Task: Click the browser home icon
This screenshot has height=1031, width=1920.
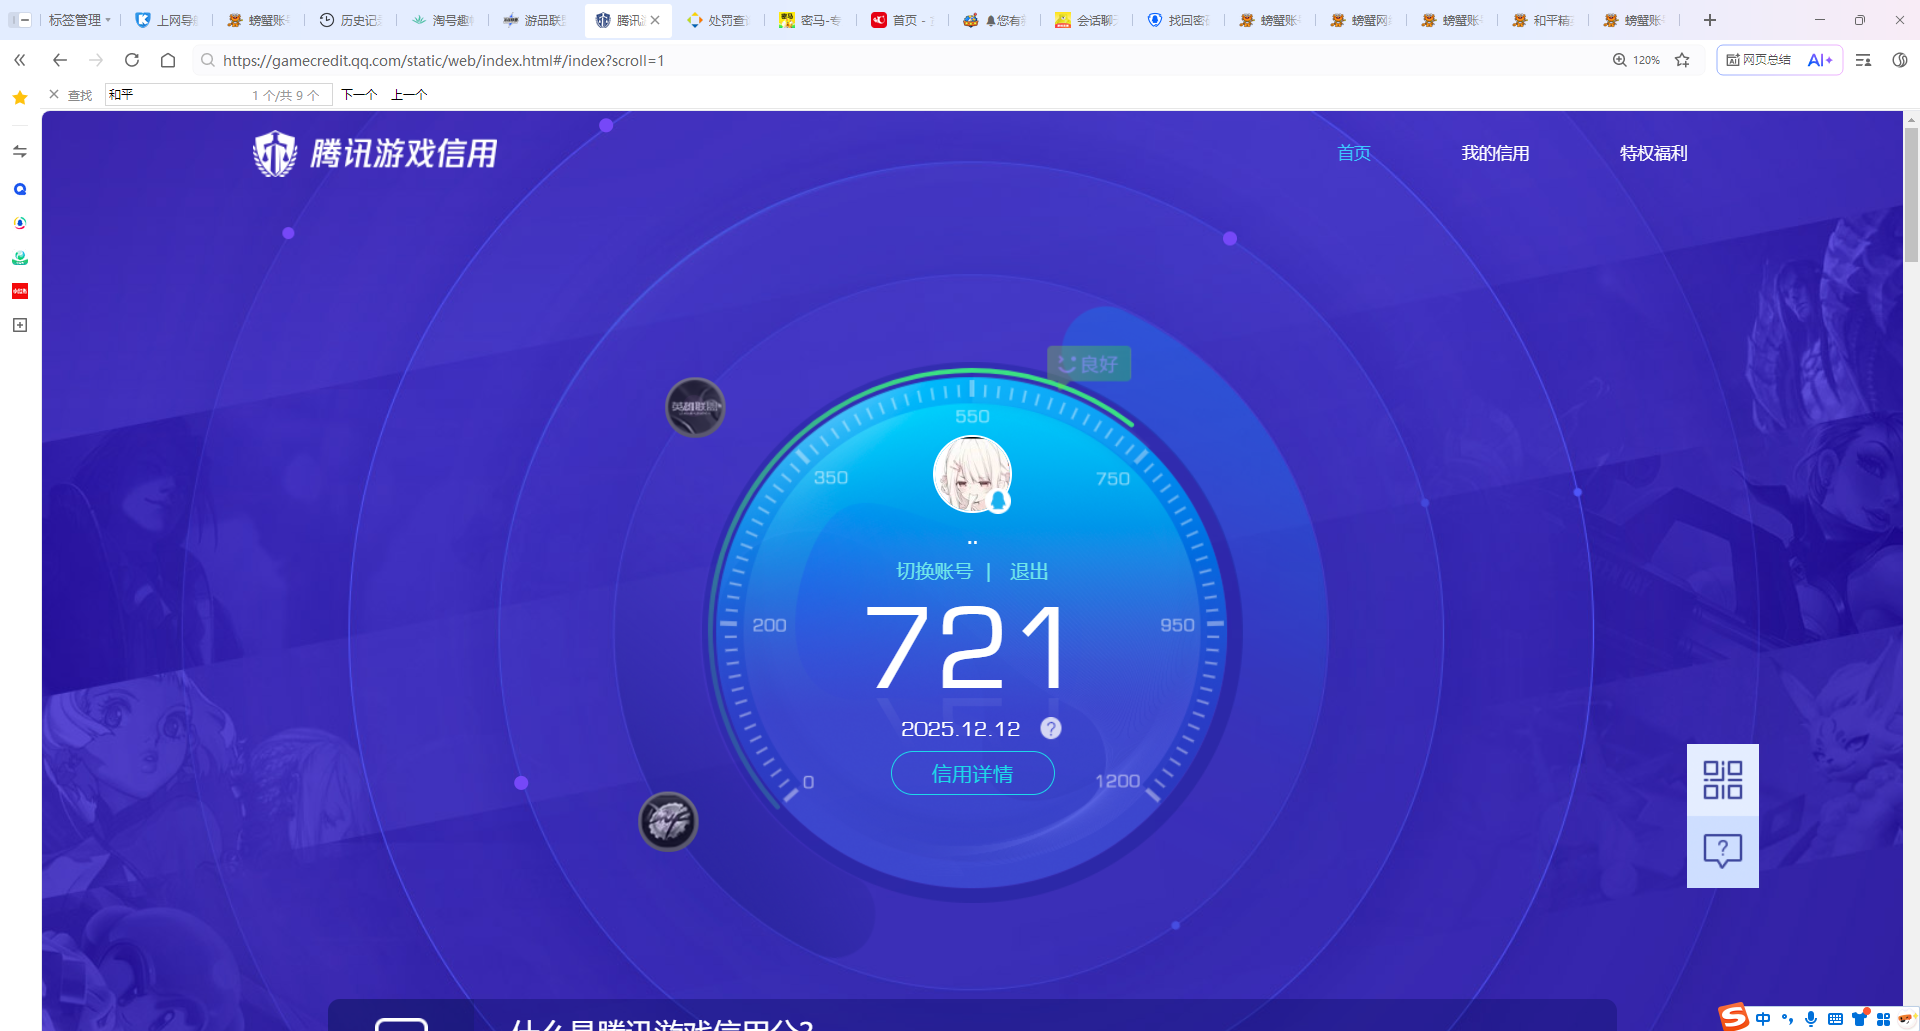Action: click(167, 60)
